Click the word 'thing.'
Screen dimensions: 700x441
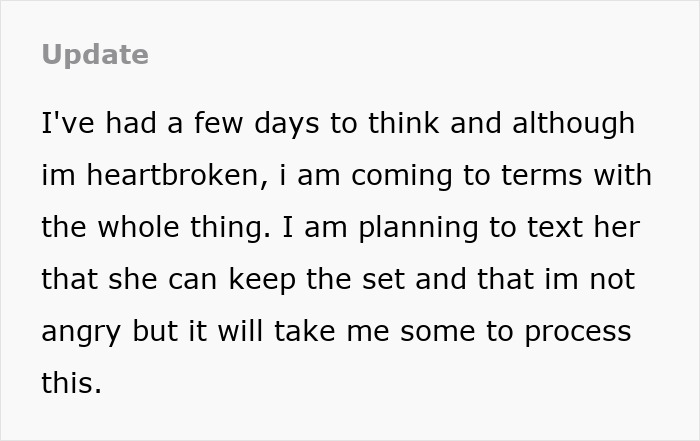click(233, 227)
